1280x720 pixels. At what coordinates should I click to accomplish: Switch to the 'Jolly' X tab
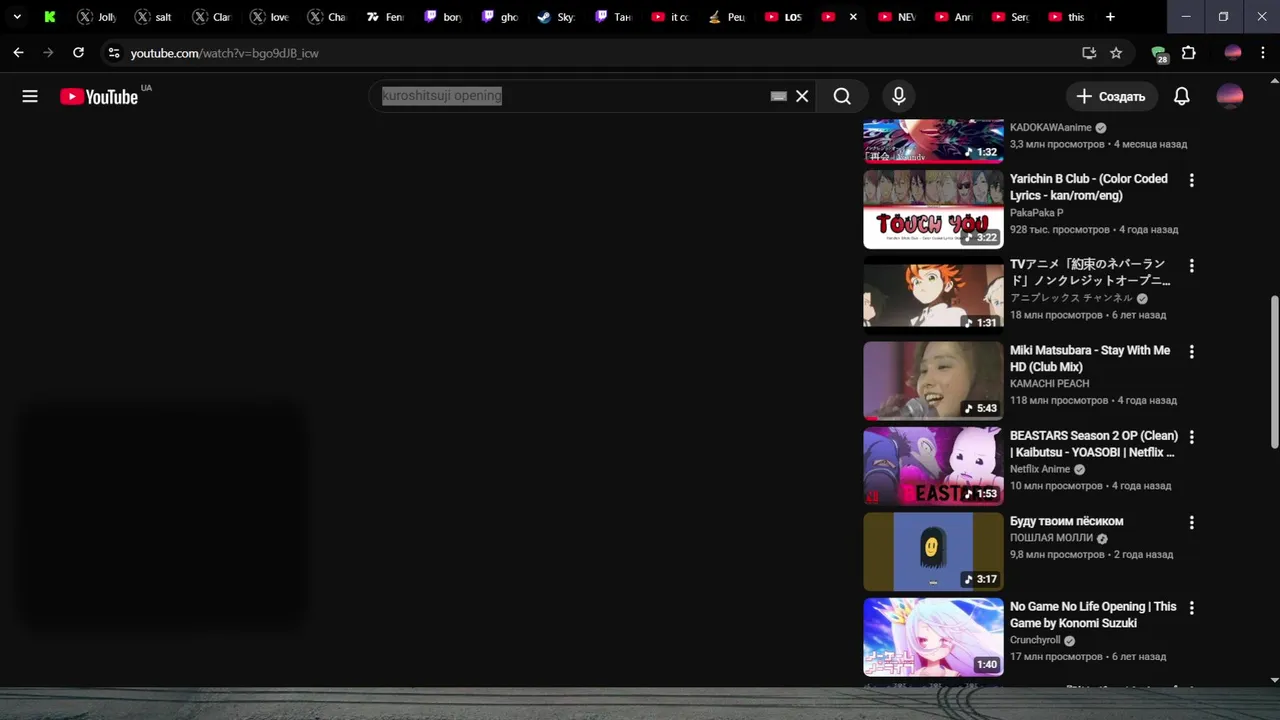tap(98, 17)
